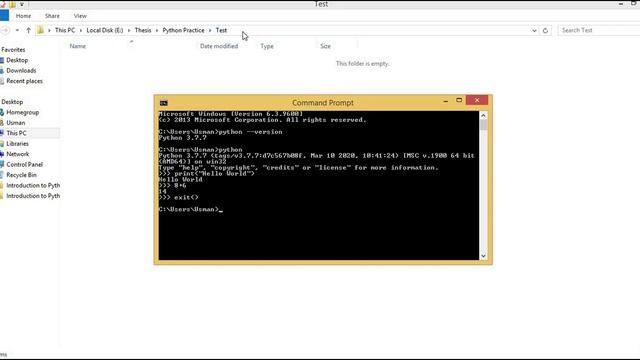Minimize the Test Explorer window

pyautogui.click(x=620, y=4)
